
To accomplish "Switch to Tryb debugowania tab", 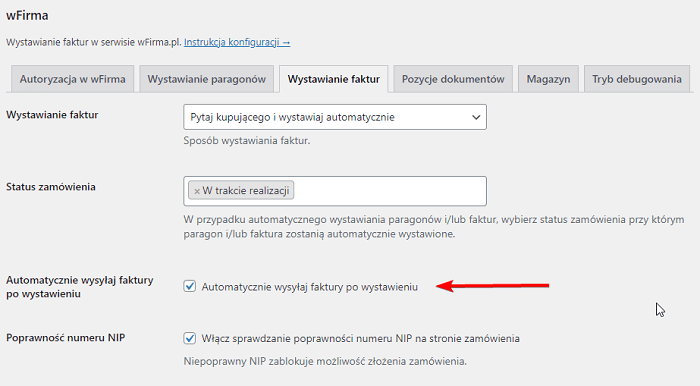I will coord(637,79).
